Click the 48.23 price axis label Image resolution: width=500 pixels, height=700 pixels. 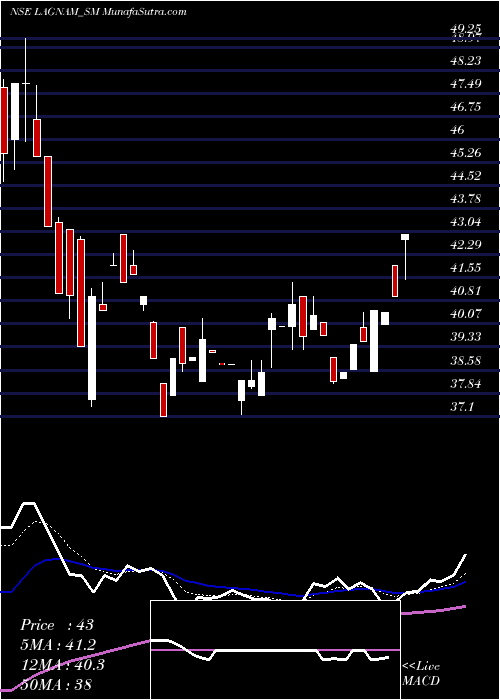(x=466, y=60)
